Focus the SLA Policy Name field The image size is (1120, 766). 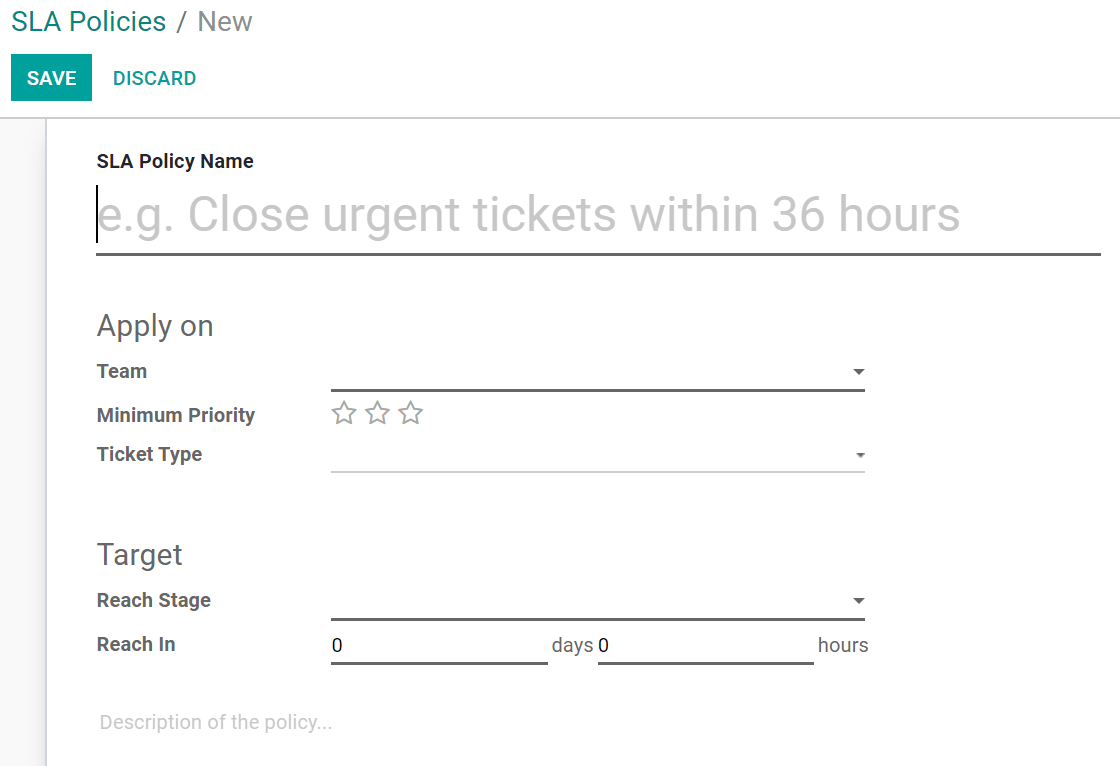click(597, 215)
